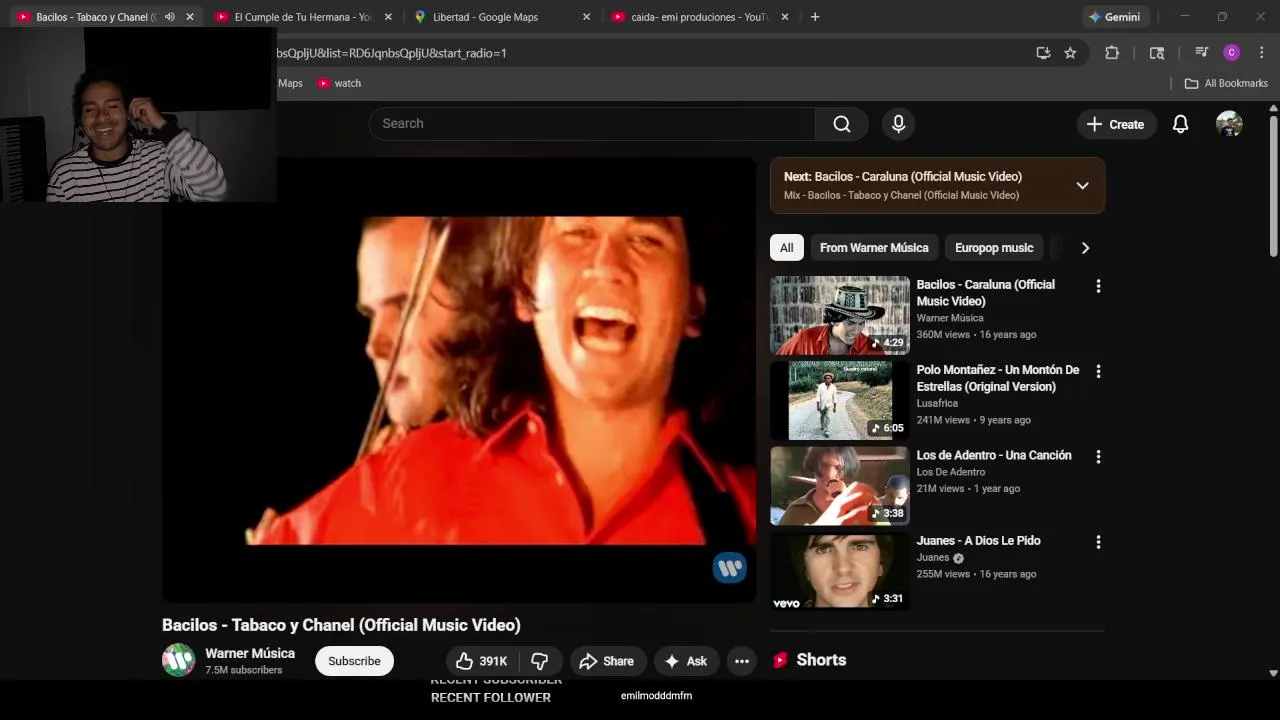The width and height of the screenshot is (1280, 720).
Task: Click the Warner Music logo watermark on video
Action: [x=729, y=568]
